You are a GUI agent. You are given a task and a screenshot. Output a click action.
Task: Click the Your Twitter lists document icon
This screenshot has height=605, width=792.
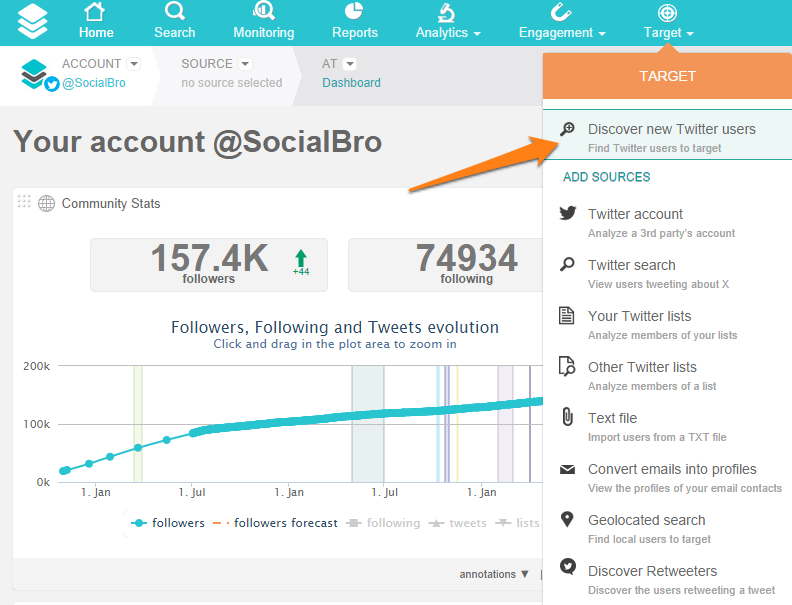click(567, 315)
